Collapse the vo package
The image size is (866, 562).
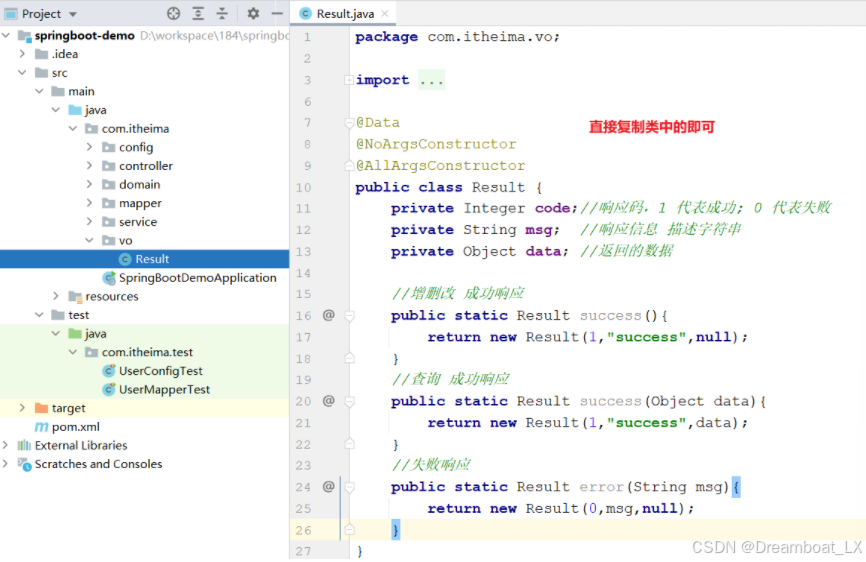click(x=89, y=240)
